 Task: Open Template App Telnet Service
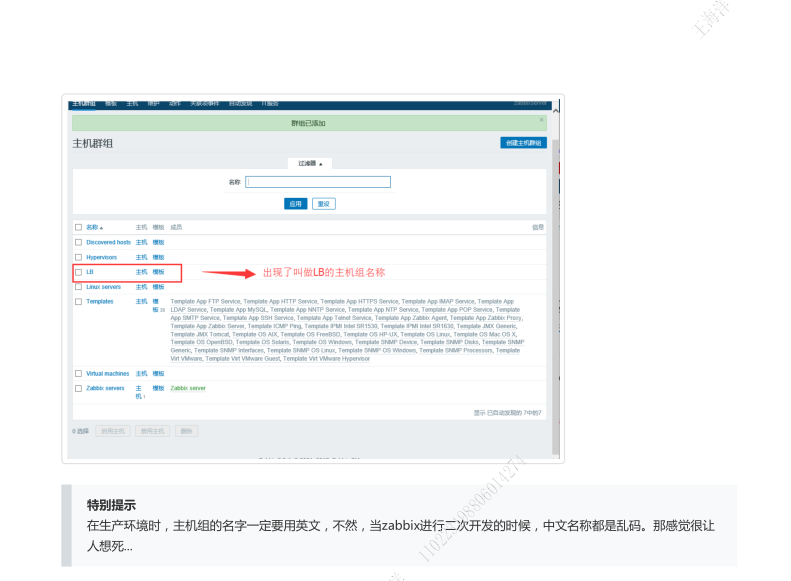pyautogui.click(x=334, y=318)
